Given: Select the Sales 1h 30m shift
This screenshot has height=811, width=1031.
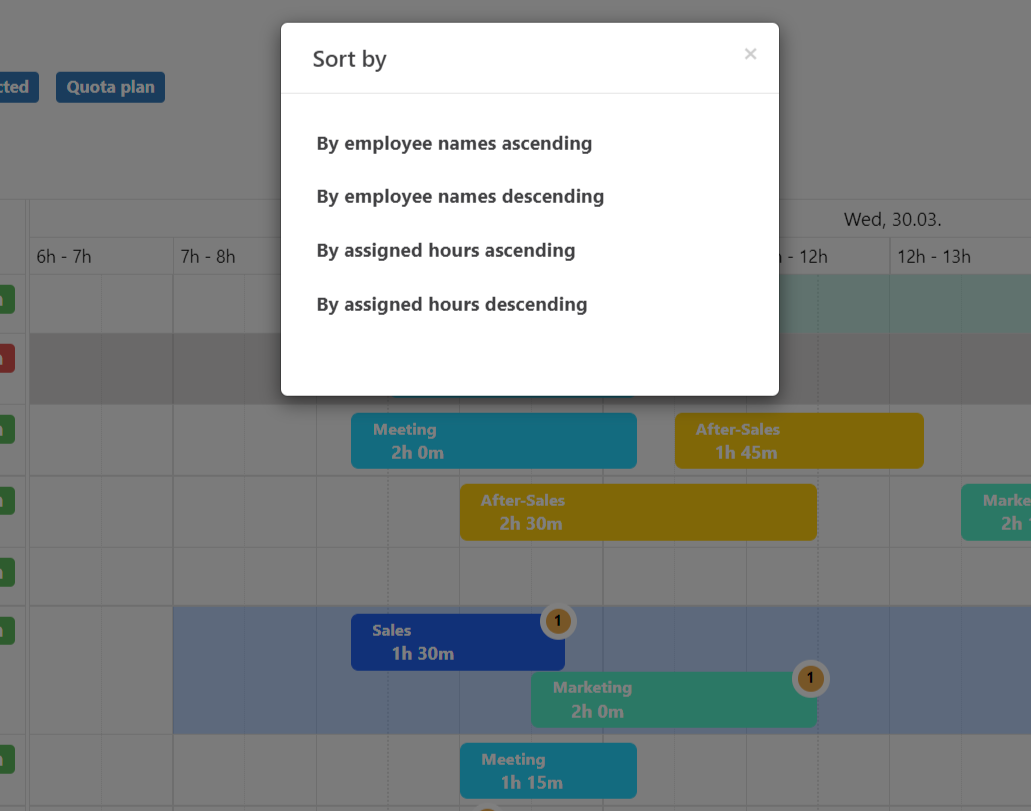Looking at the screenshot, I should point(456,642).
